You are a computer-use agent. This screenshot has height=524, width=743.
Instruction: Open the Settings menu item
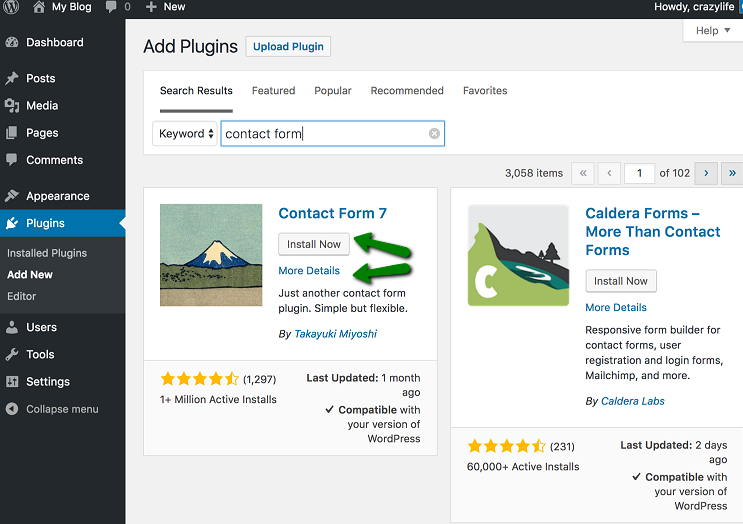[x=63, y=381]
